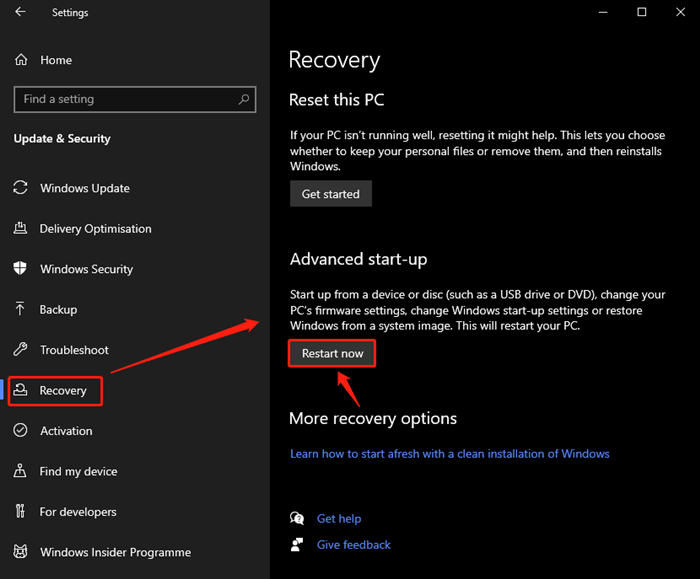The width and height of the screenshot is (700, 579).
Task: Click the Activation checkmark circle icon
Action: (20, 430)
